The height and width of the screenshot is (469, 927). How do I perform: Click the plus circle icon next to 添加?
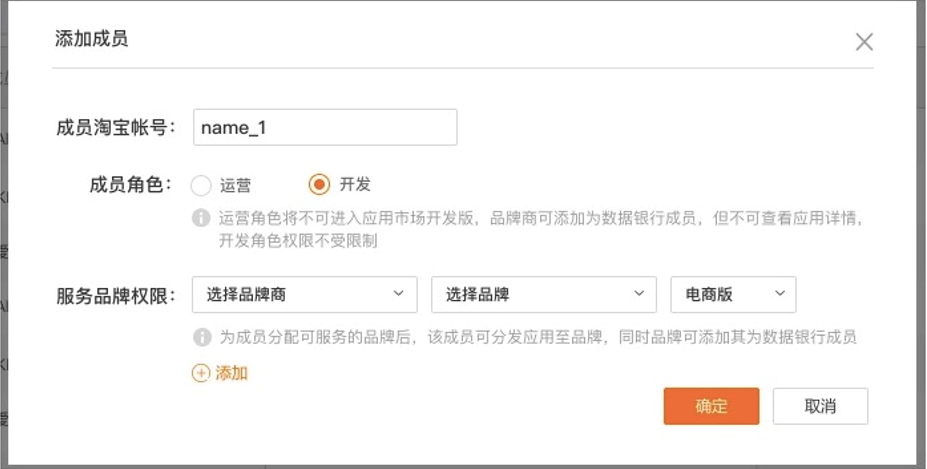tap(201, 373)
